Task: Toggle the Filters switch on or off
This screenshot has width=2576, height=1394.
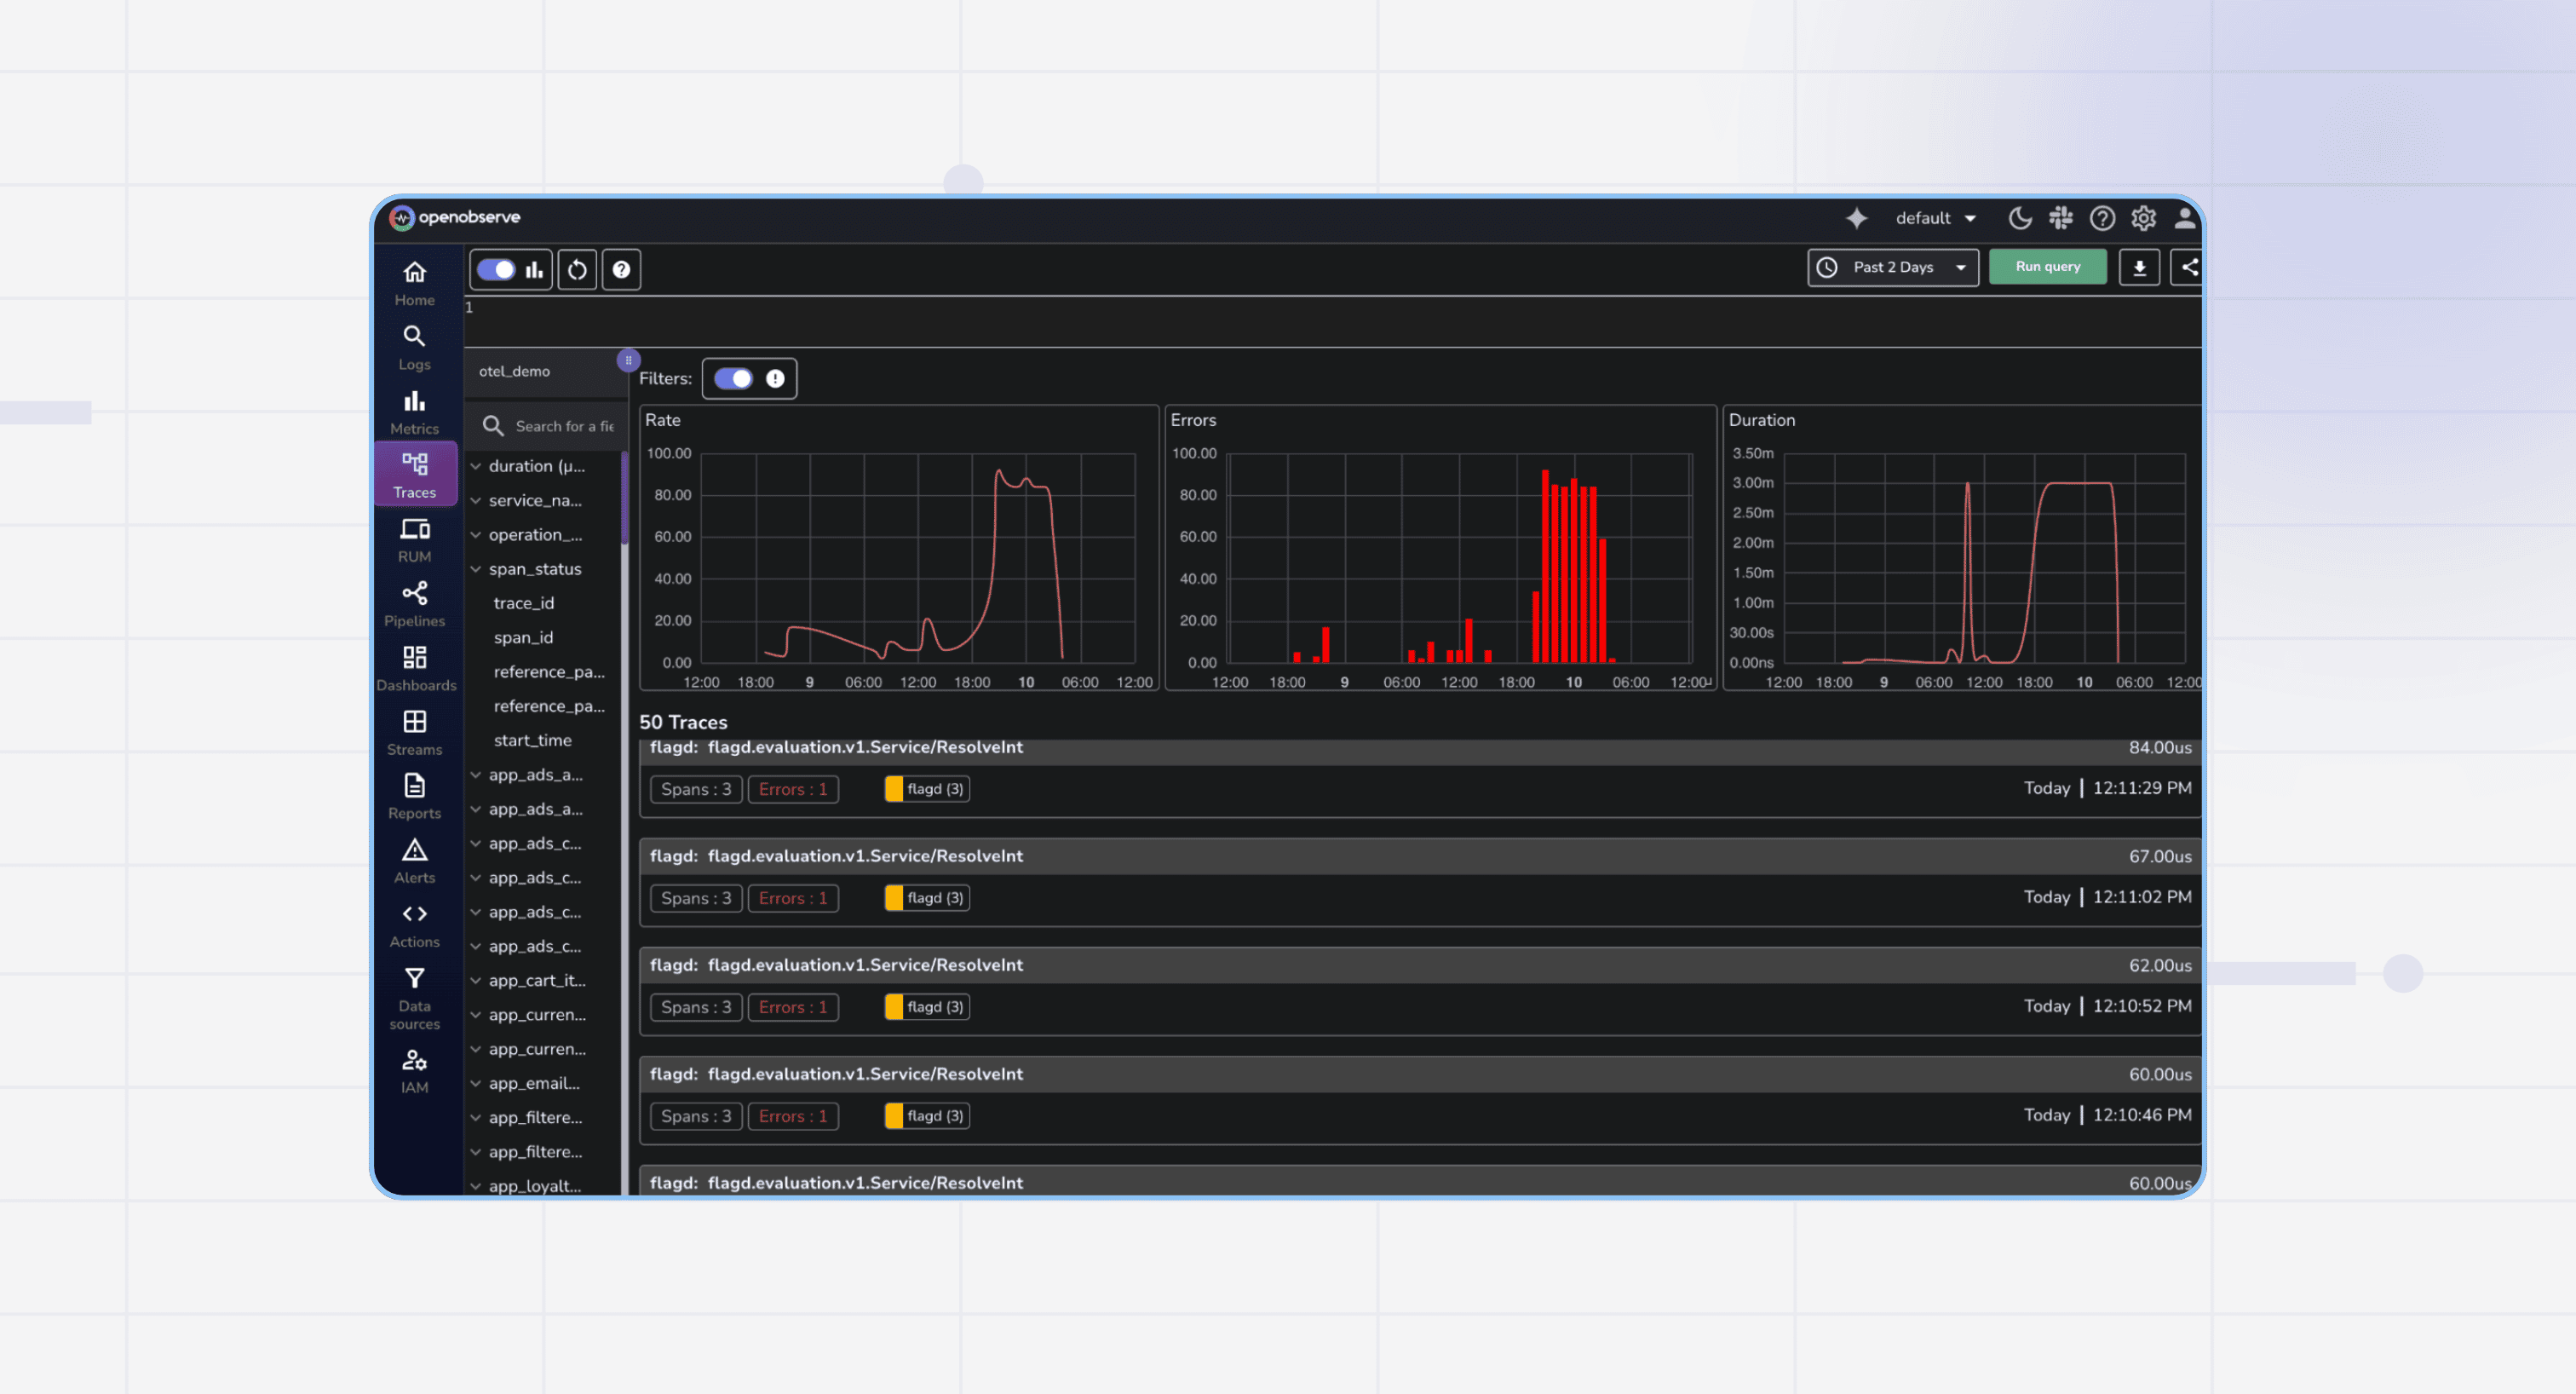Action: coord(735,378)
